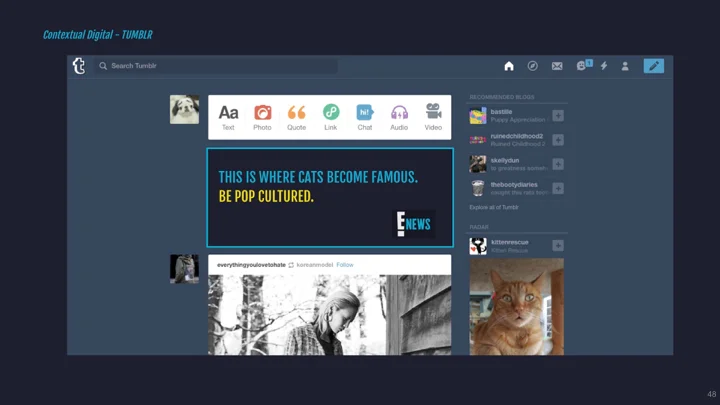Create a new Quote post

(x=297, y=118)
